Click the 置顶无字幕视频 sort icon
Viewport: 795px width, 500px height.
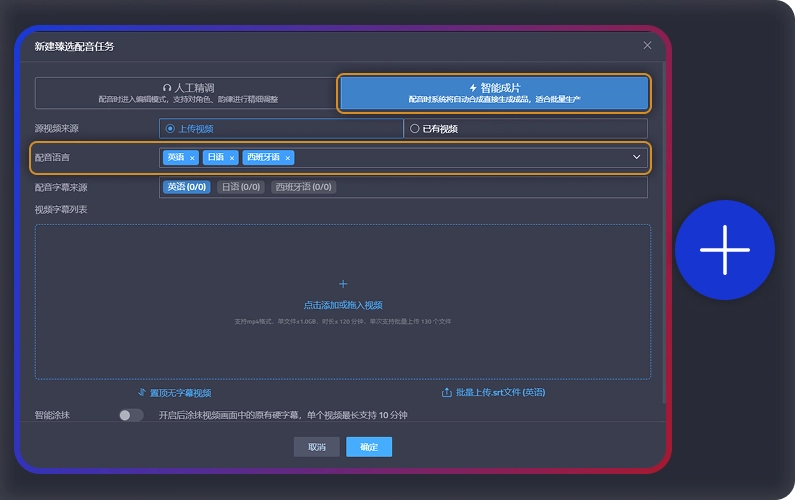coord(142,393)
